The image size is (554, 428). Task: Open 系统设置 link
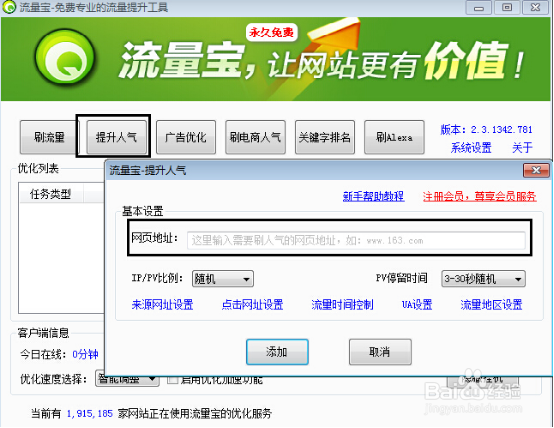(x=471, y=148)
